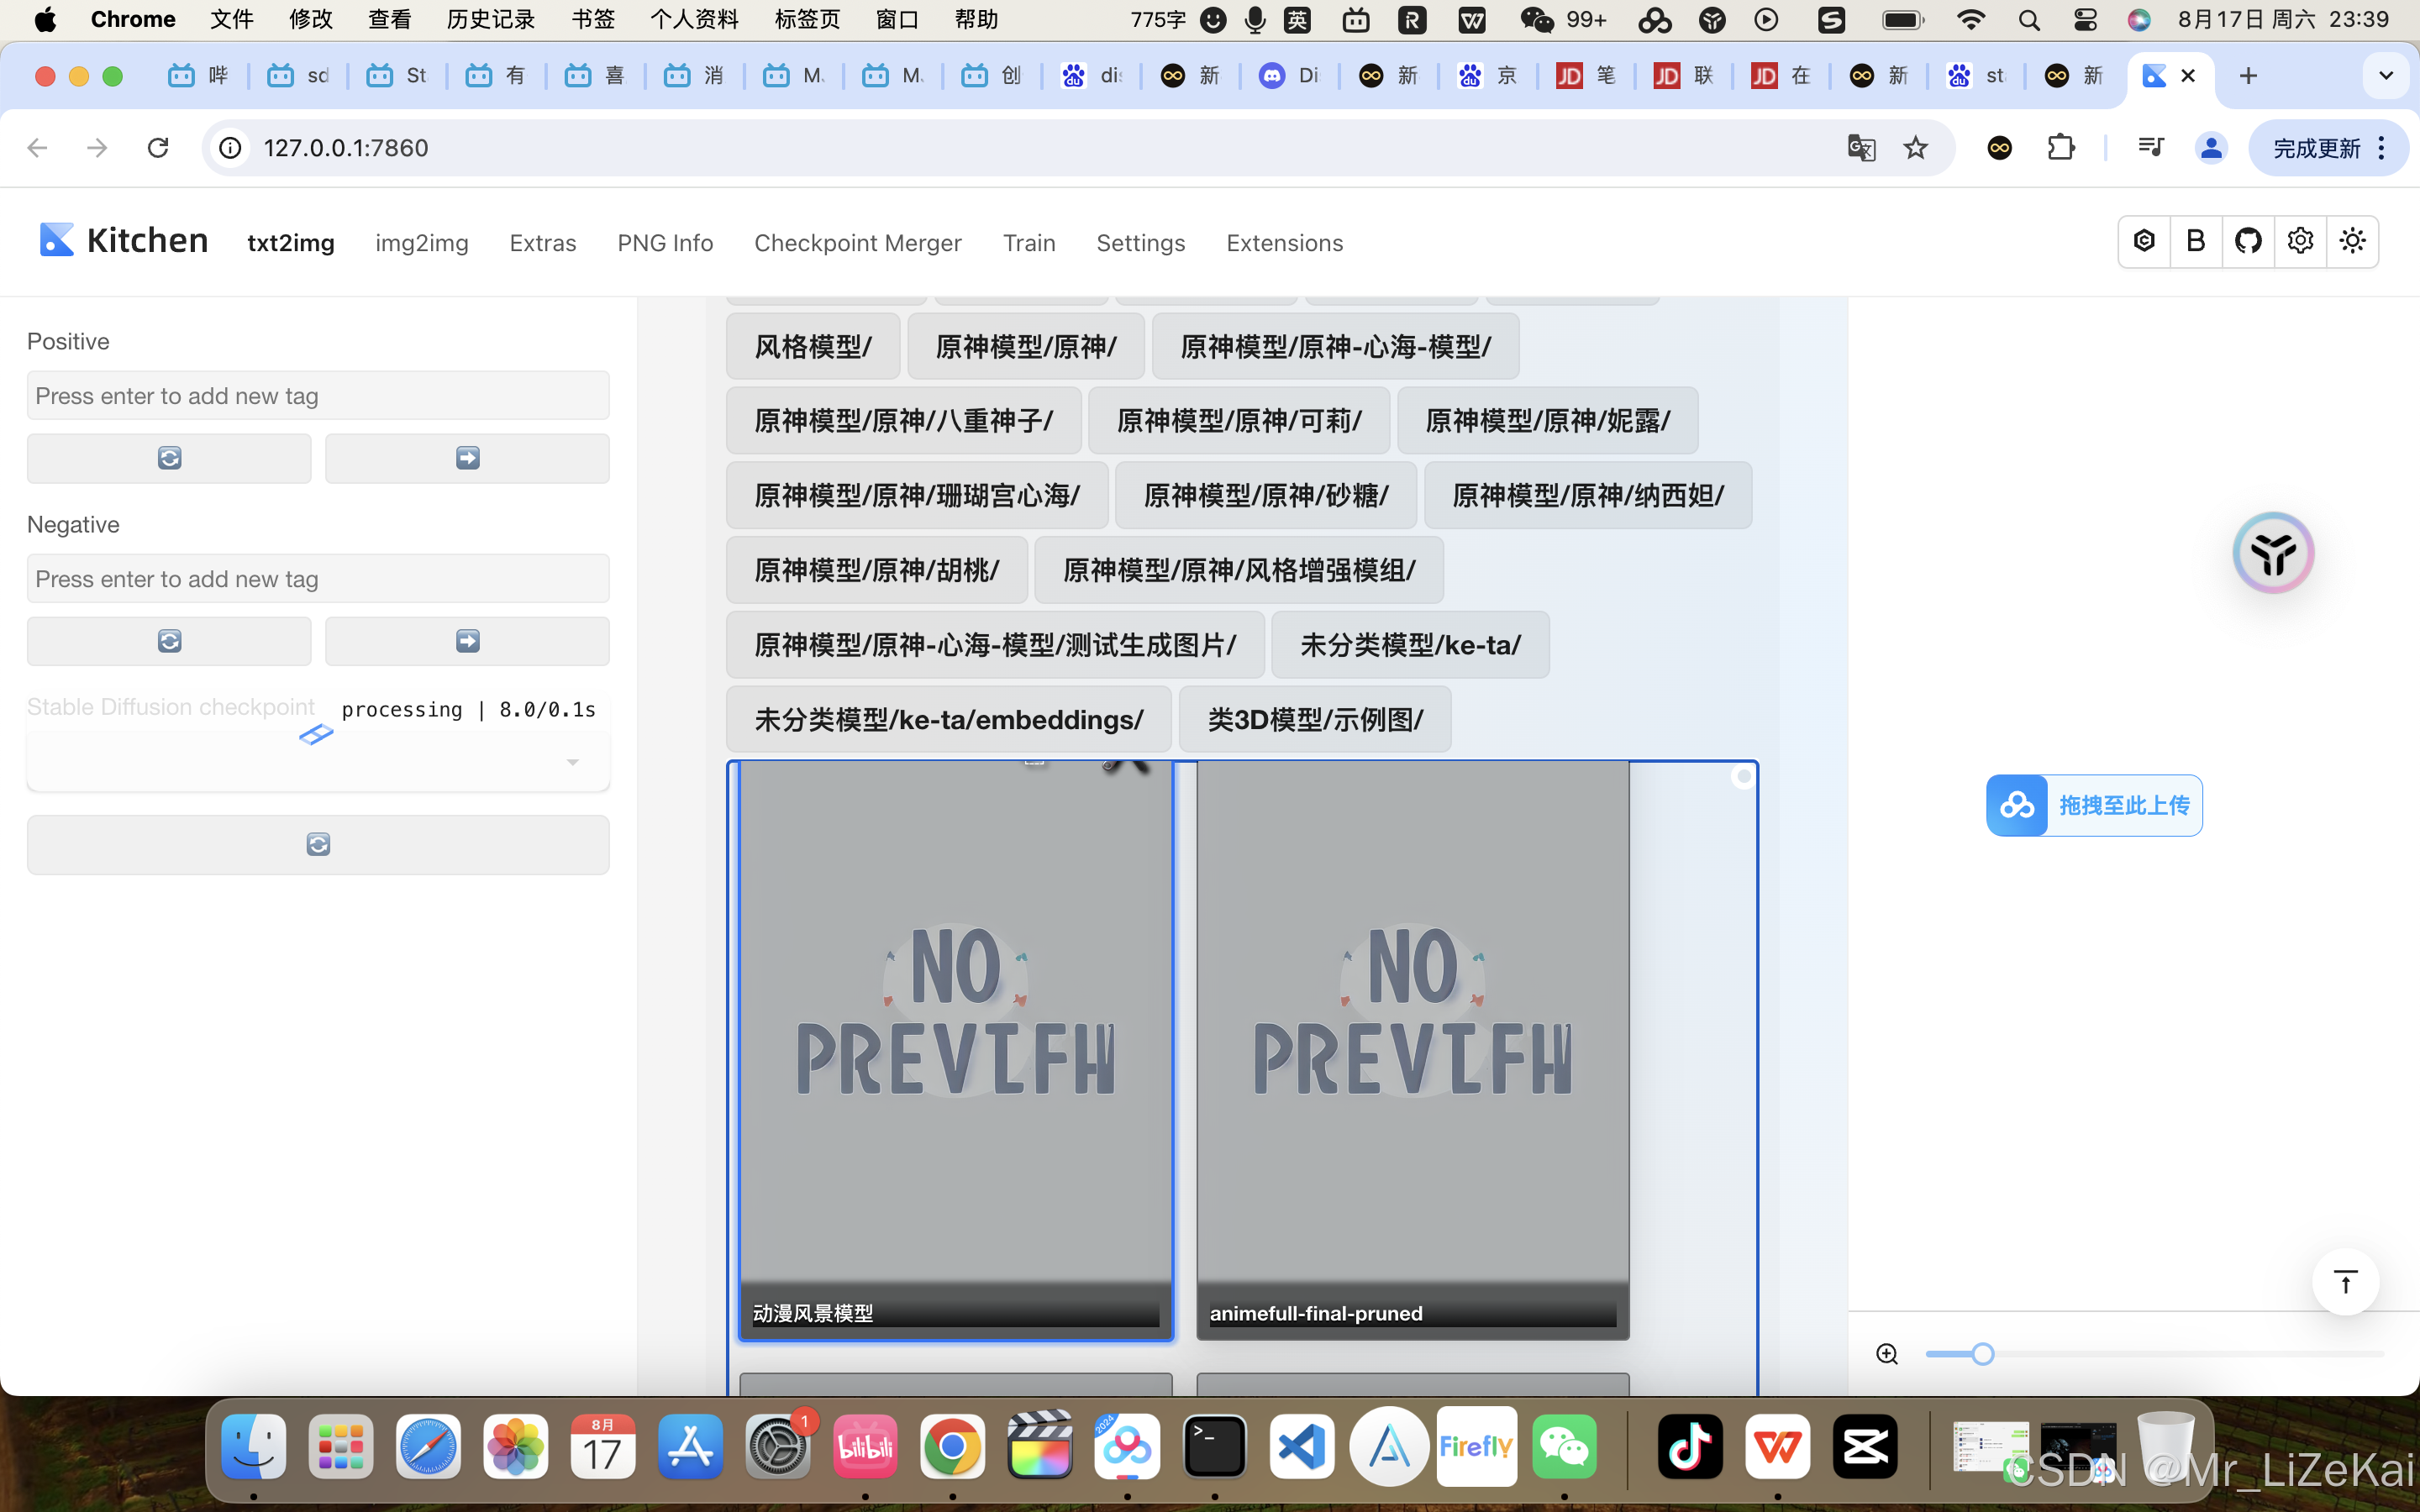
Task: Open the gear settings icon in Kitchen header
Action: coord(2300,241)
